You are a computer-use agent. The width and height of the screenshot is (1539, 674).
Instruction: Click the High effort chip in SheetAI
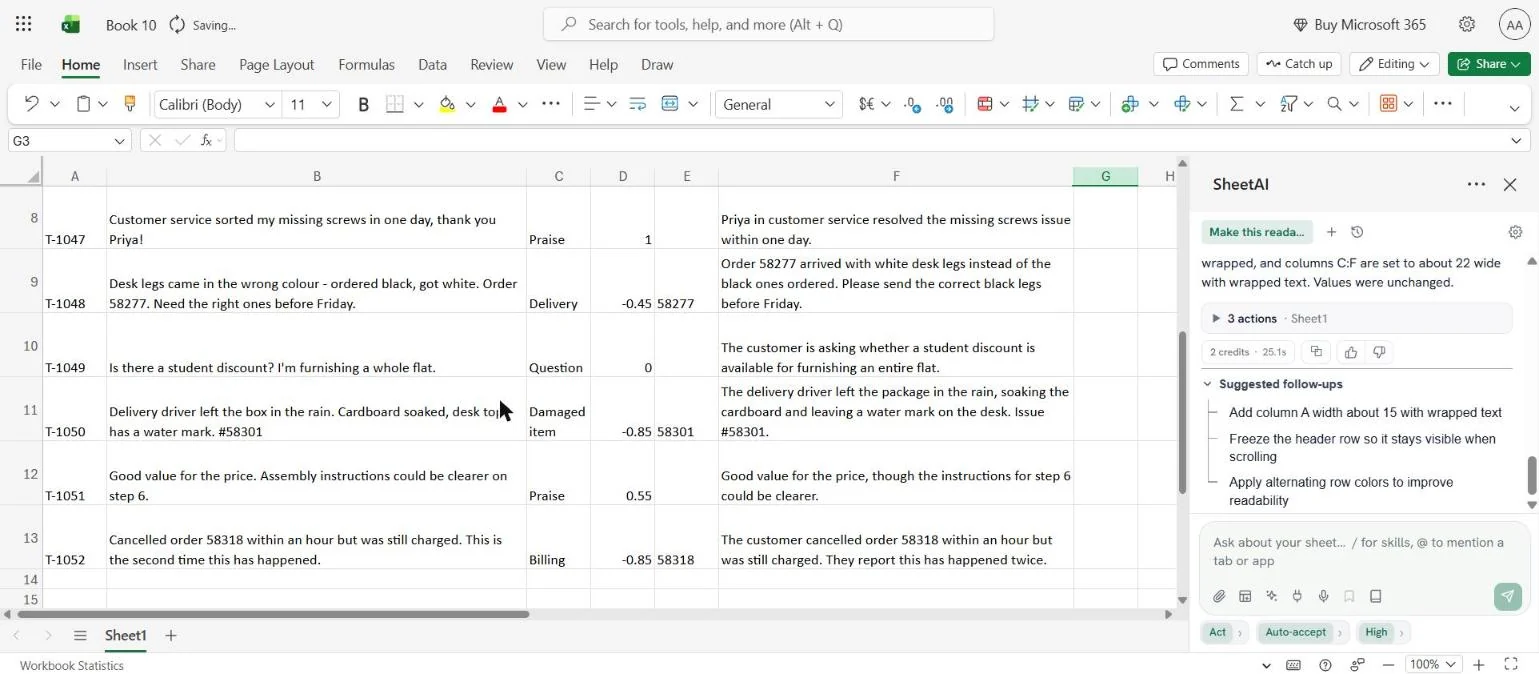[1376, 632]
